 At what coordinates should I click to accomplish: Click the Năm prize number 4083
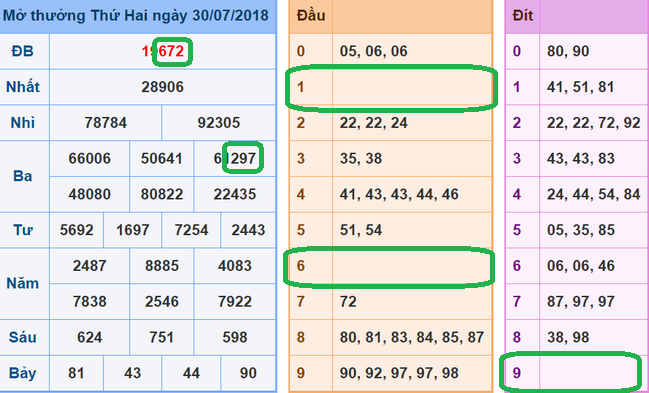[x=235, y=265]
